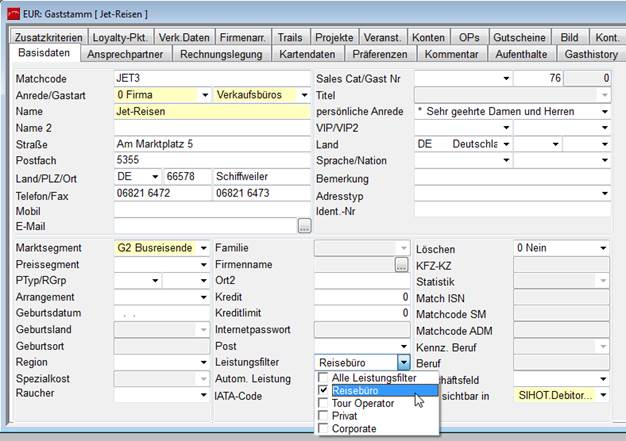Viewport: 626px width, 441px height.
Task: Click the empty Mobil field
Action: [x=212, y=210]
